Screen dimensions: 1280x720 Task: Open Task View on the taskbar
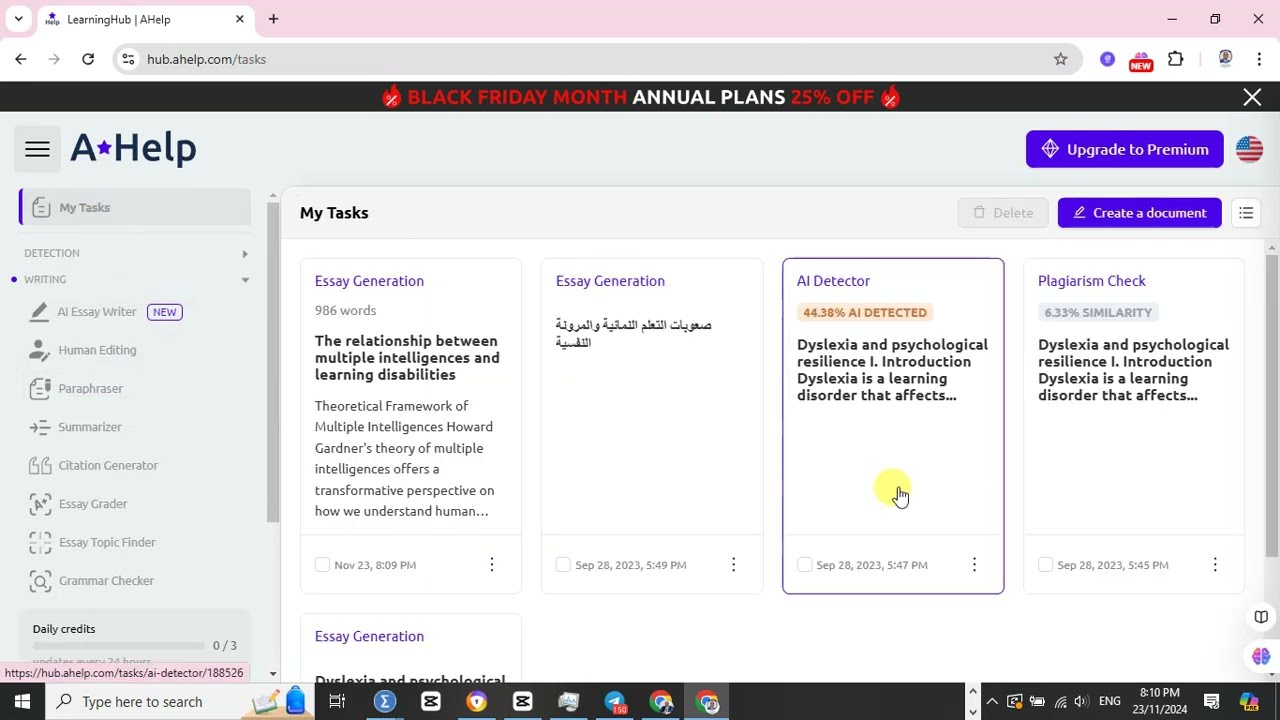[x=337, y=701]
